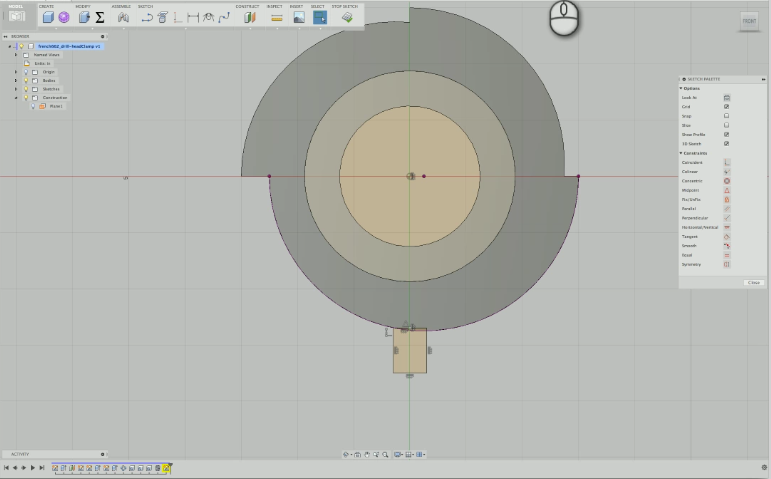771x479 pixels.
Task: Select the sketch Line tool
Action: click(x=147, y=18)
